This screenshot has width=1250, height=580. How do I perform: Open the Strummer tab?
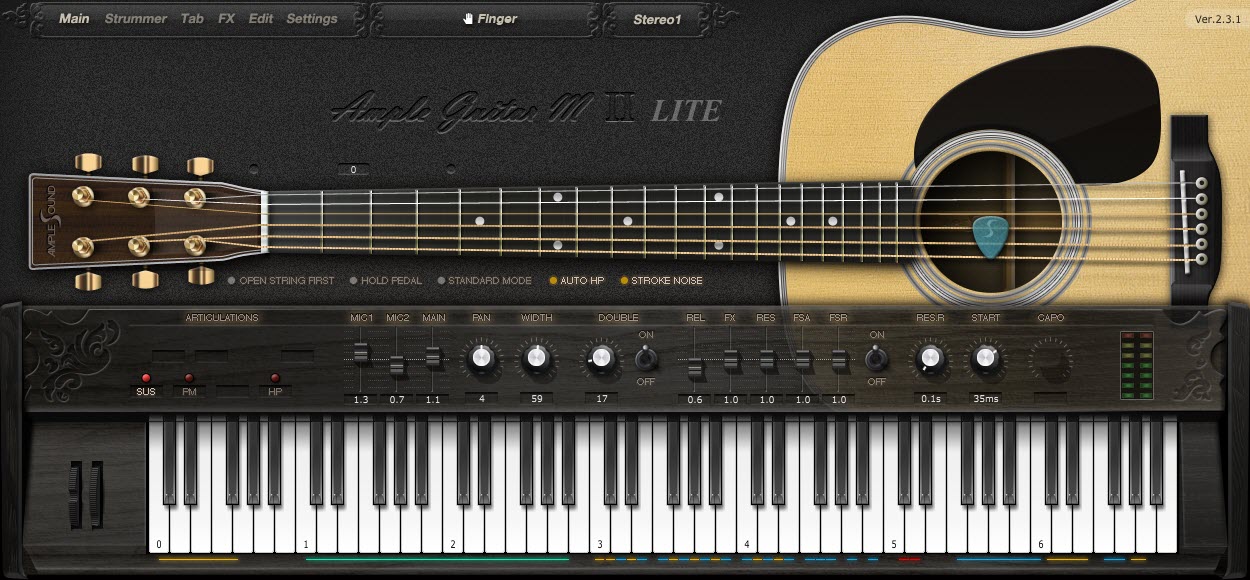136,17
